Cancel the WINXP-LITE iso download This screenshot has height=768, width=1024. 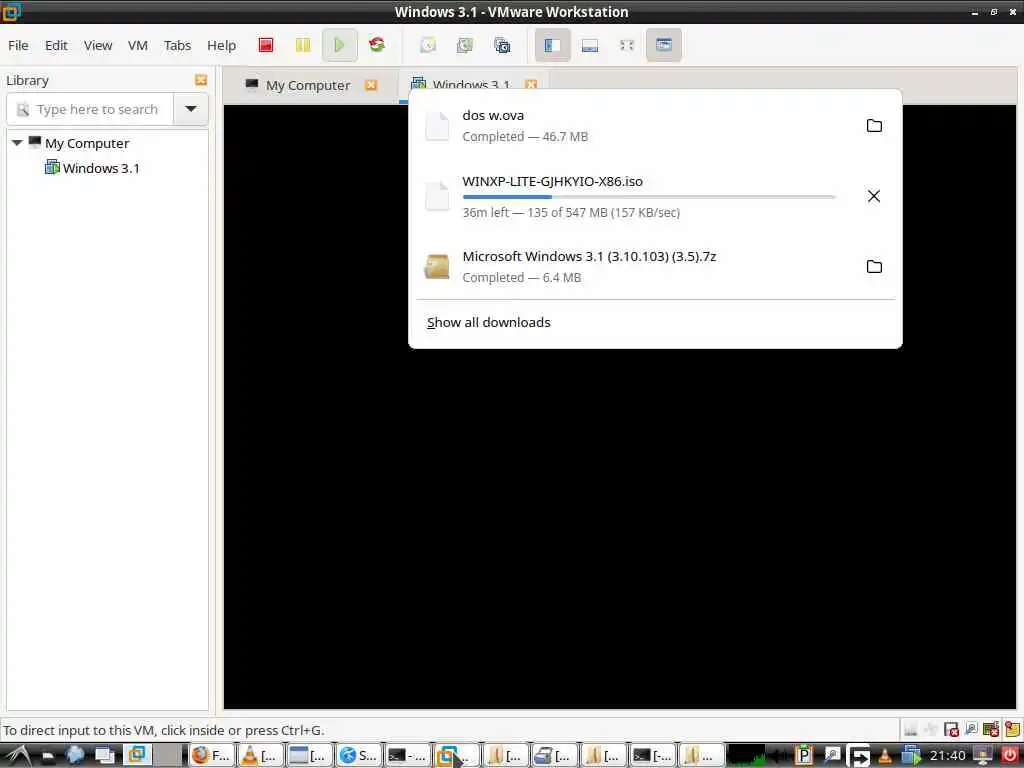point(874,196)
